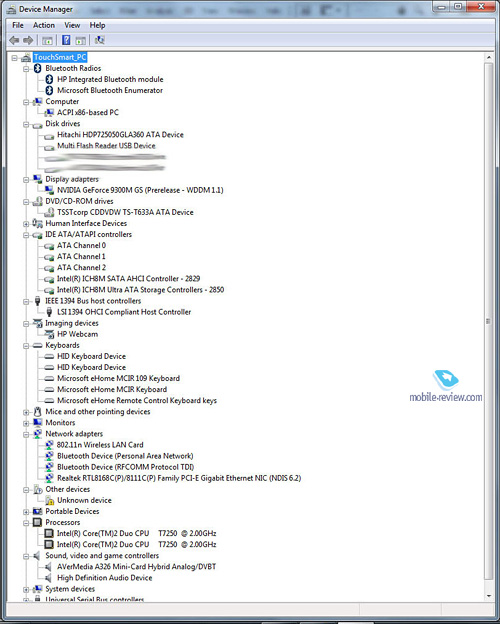Collapse the IDE ATA/ATAPI controllers category
The width and height of the screenshot is (500, 624).
coord(26,235)
